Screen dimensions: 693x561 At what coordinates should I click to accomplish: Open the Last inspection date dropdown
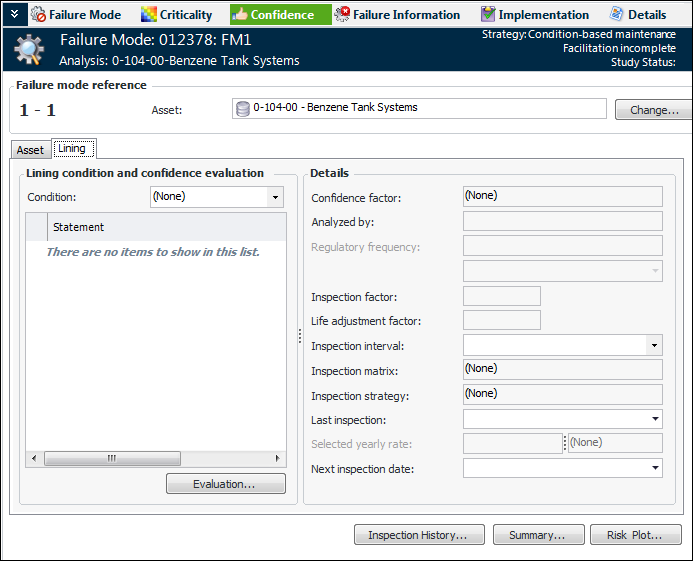[x=655, y=419]
